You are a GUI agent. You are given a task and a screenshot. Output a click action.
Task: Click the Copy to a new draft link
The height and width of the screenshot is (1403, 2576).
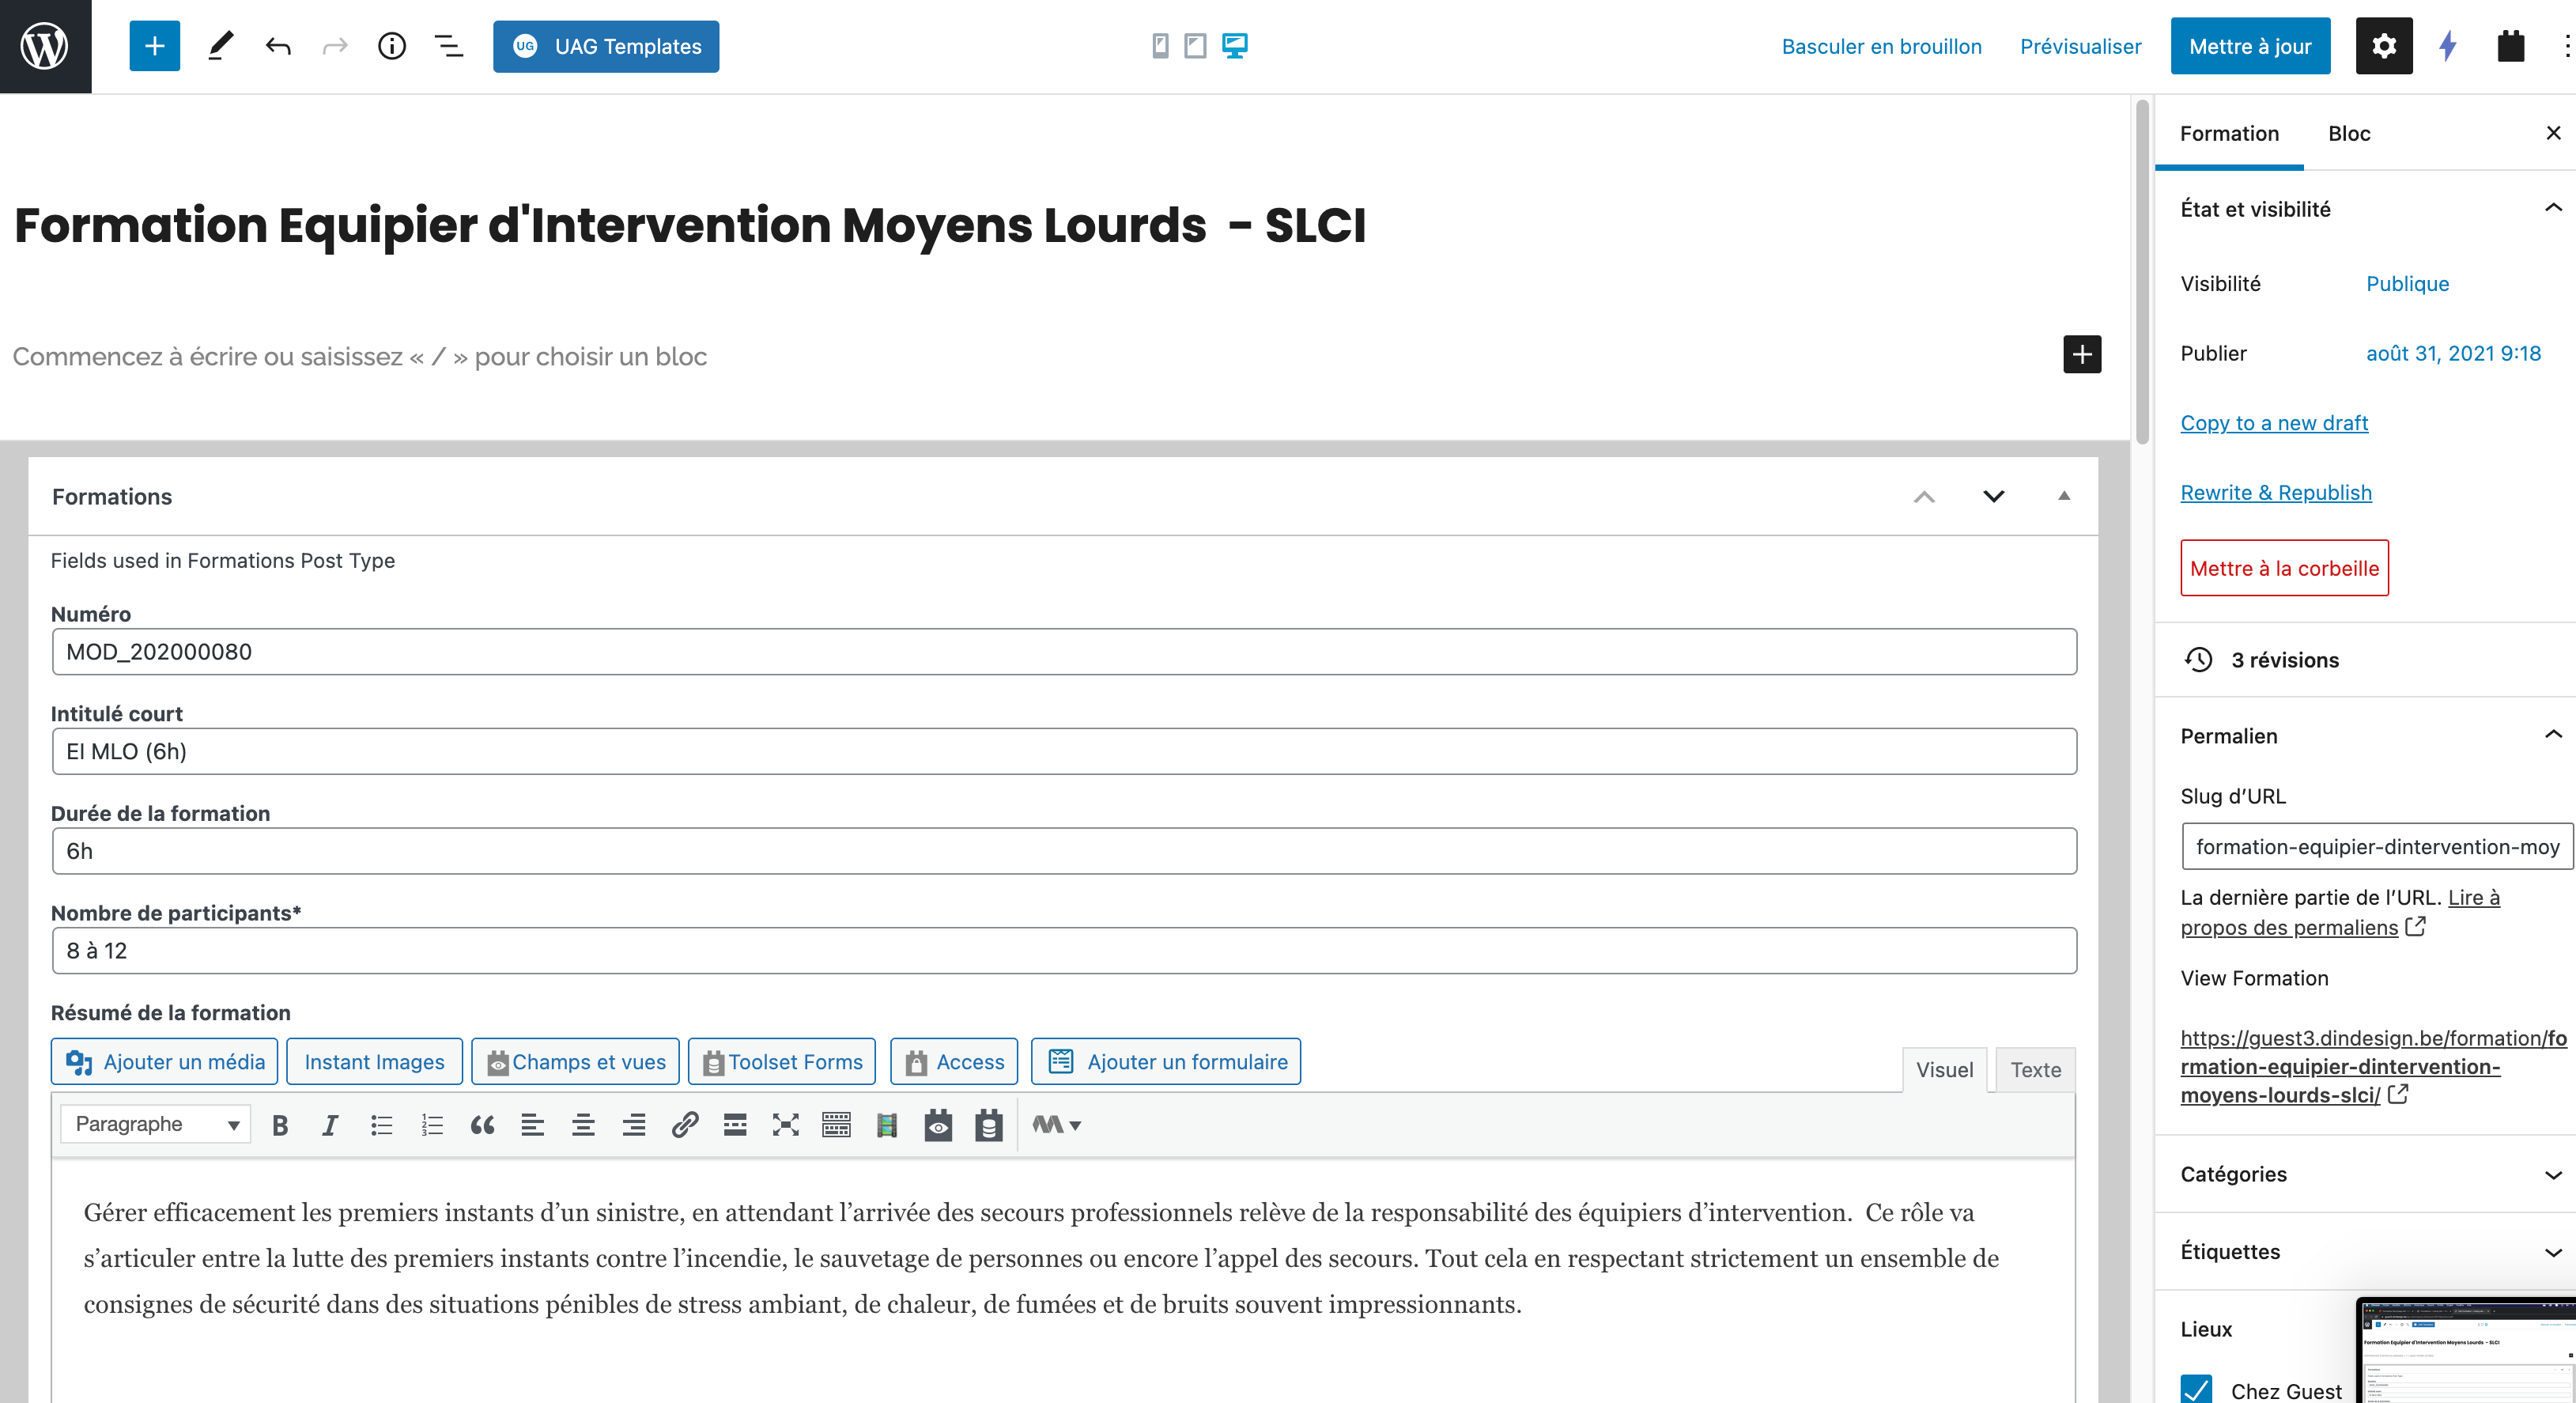[x=2273, y=423]
